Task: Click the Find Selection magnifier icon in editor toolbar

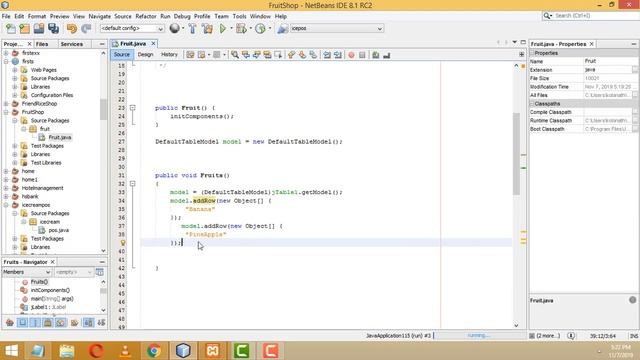Action: click(235, 55)
